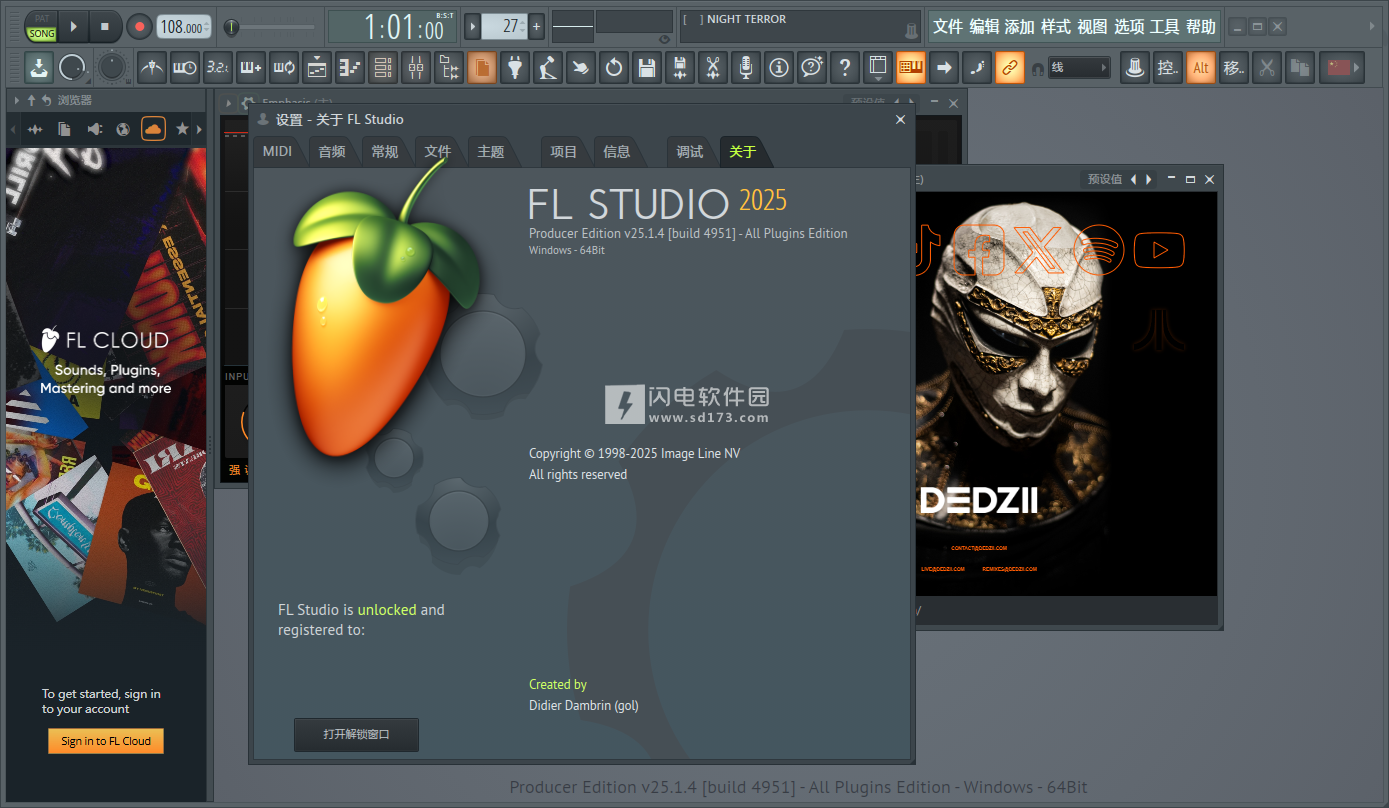Switch to the MIDI settings tab
This screenshot has height=808, width=1389.
[x=277, y=151]
